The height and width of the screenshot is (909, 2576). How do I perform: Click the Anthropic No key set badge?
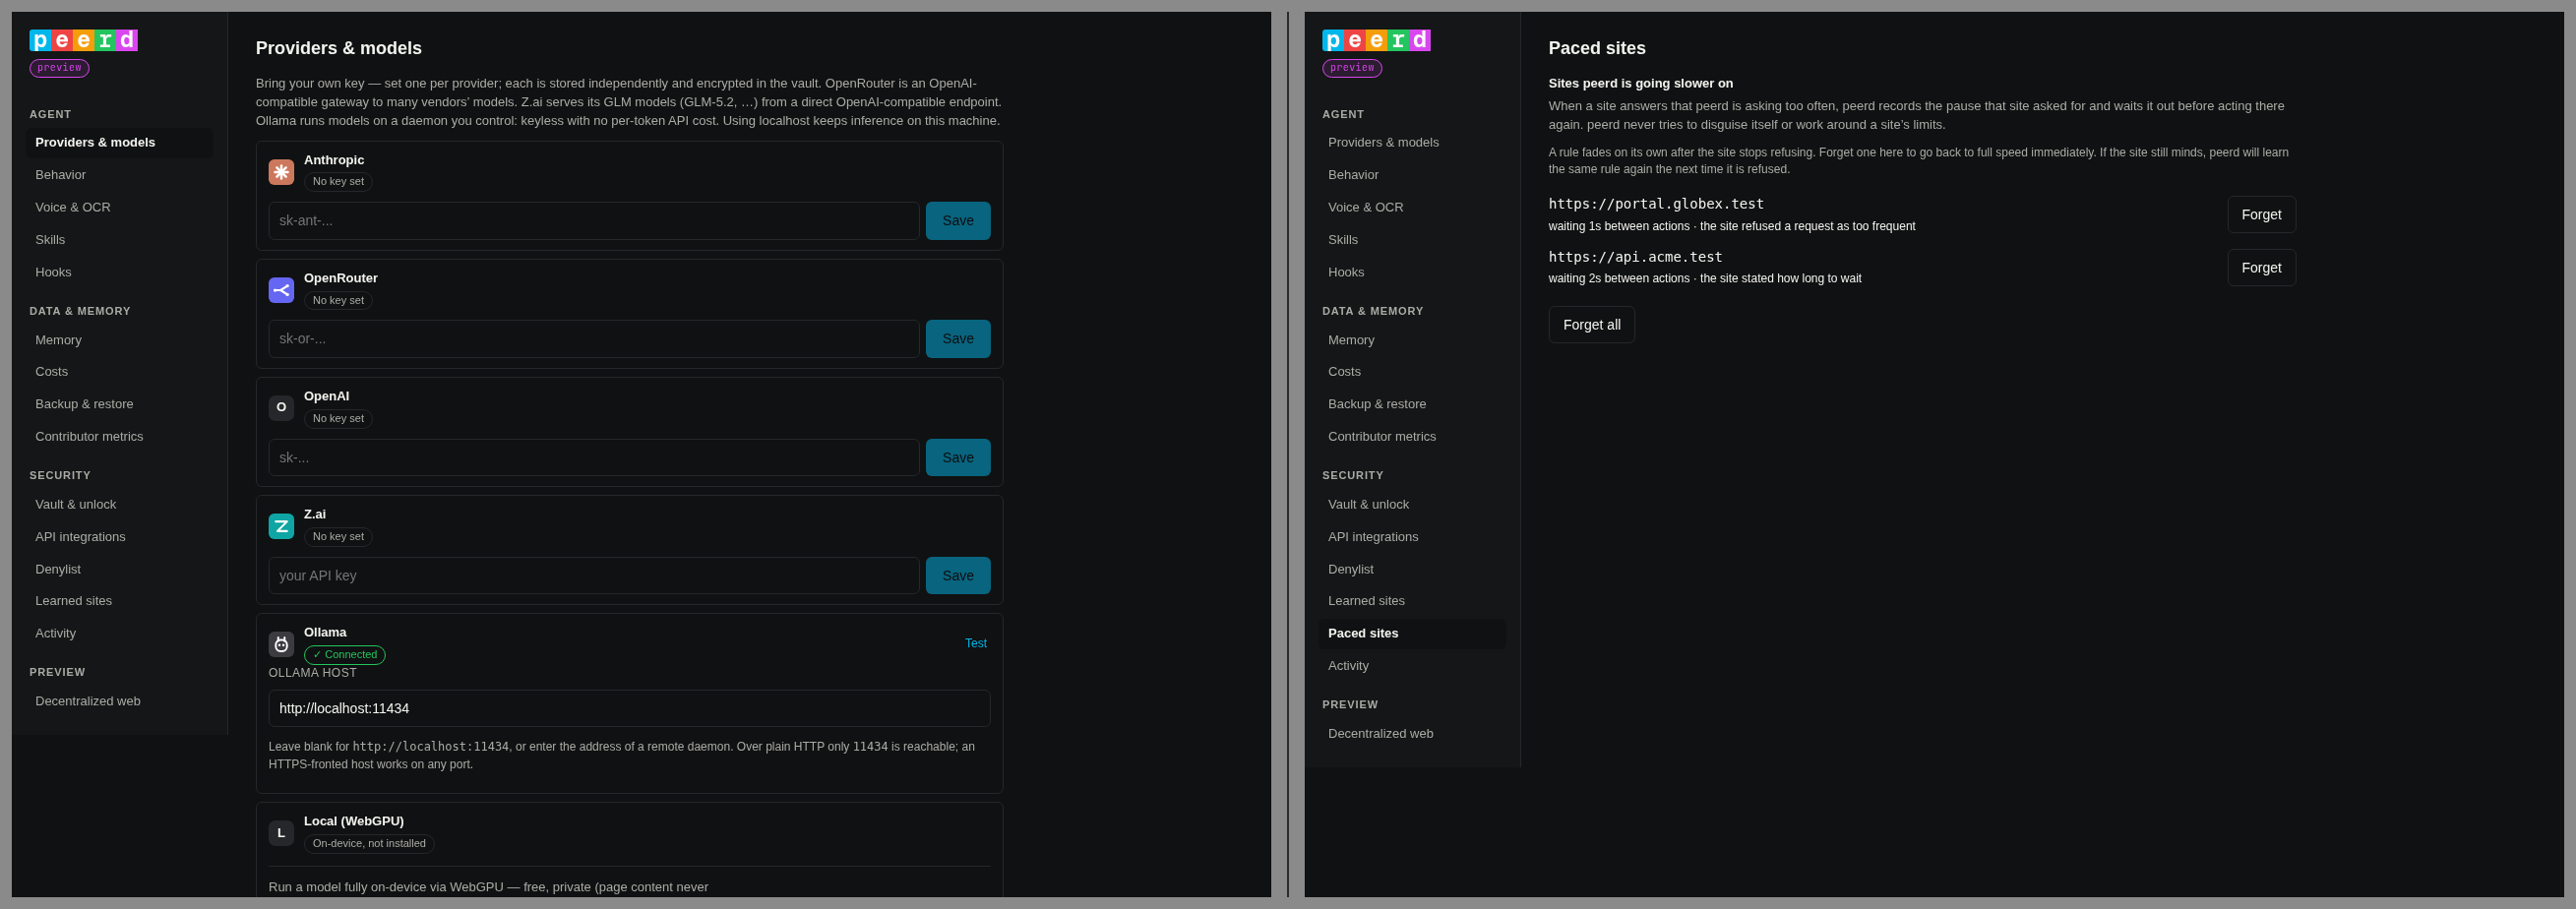click(x=338, y=182)
